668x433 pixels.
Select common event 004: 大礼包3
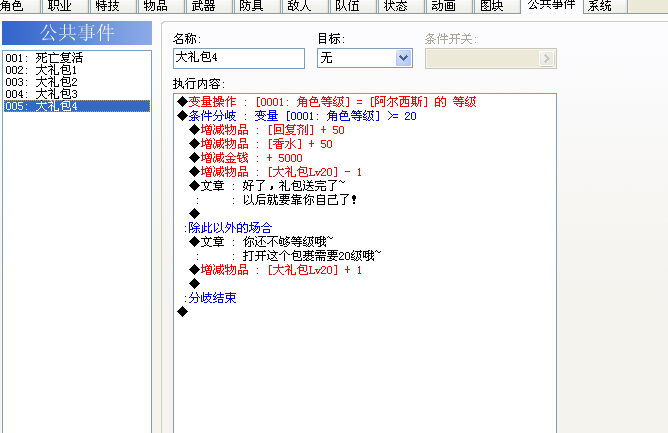pyautogui.click(x=77, y=93)
